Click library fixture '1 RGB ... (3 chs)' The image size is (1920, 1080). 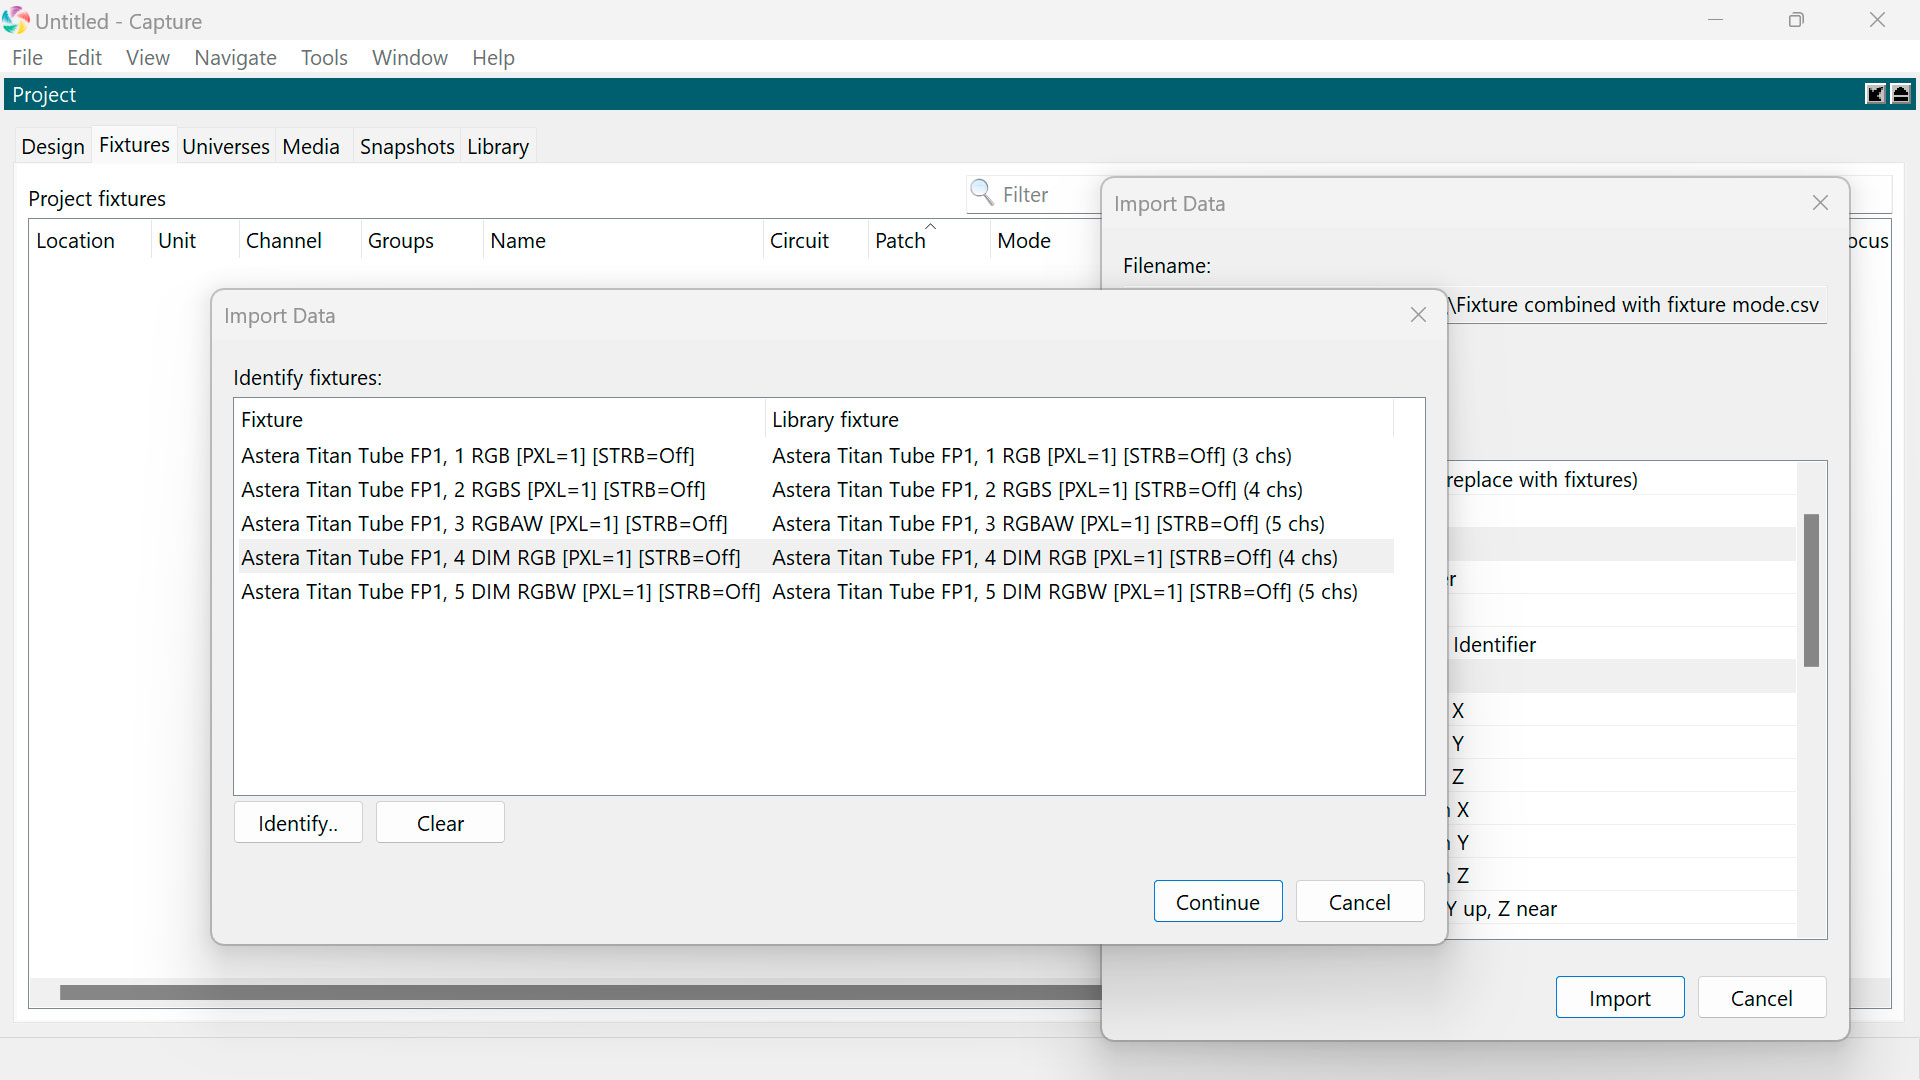1032,456
